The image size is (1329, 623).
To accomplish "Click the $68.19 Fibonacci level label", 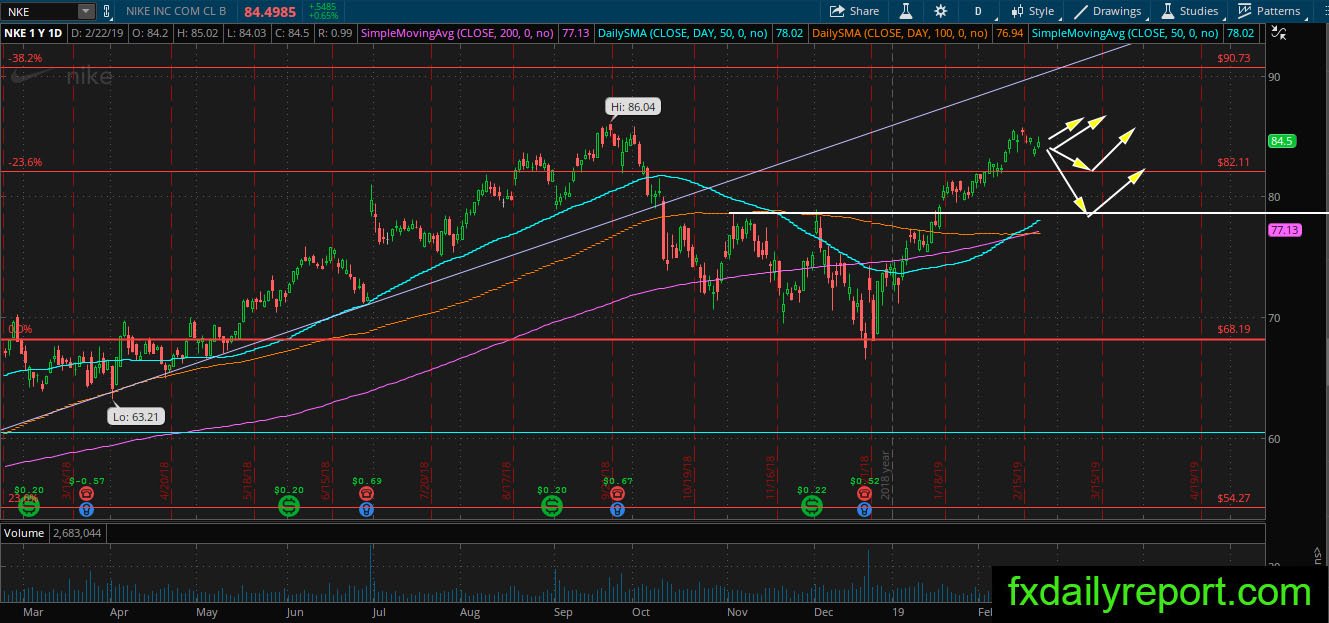I will (x=1234, y=329).
